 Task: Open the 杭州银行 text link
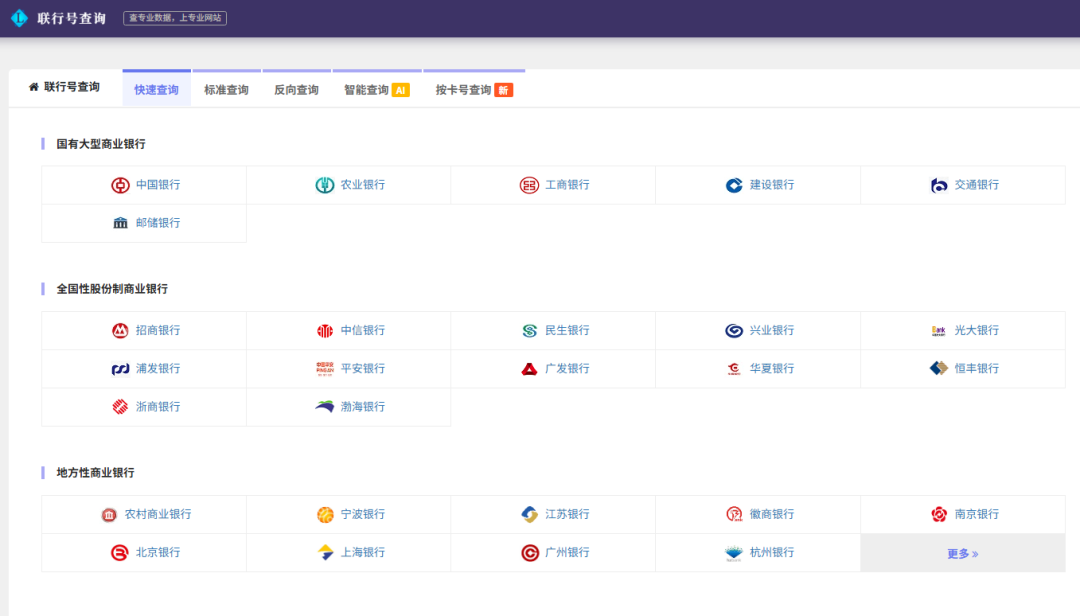point(771,552)
